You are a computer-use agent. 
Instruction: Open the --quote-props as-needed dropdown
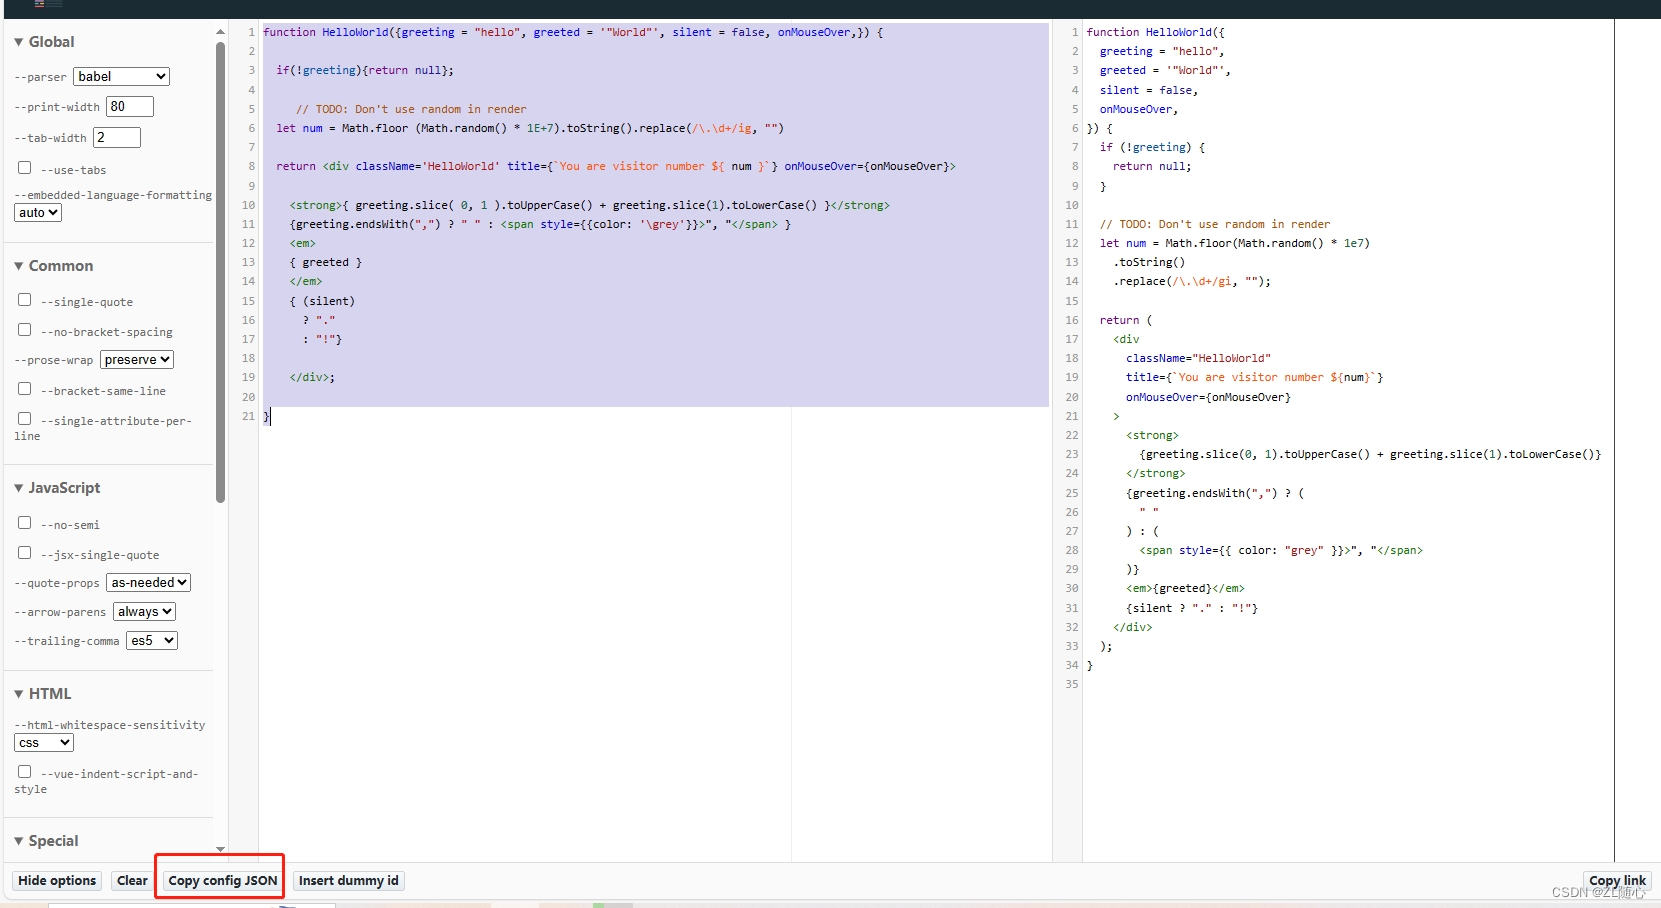[x=149, y=583]
